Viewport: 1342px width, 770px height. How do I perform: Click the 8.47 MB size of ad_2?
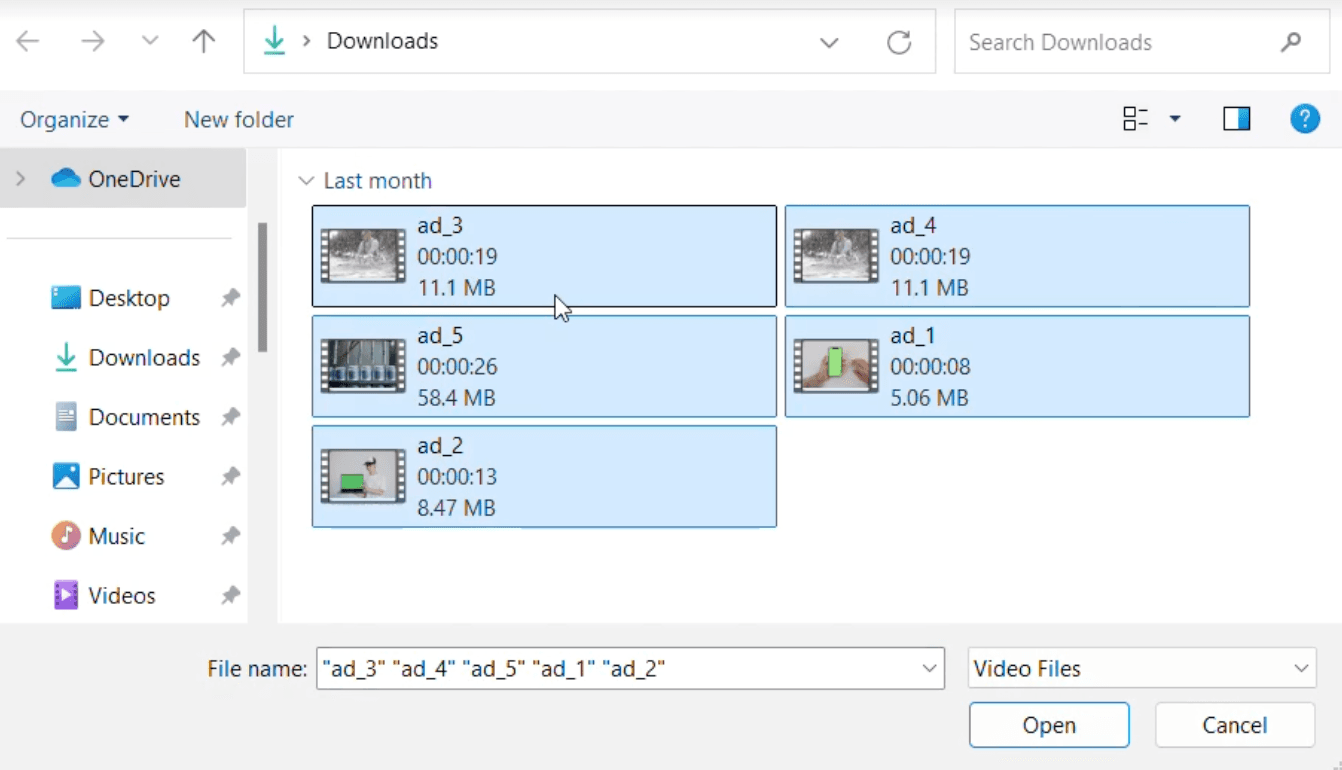456,508
